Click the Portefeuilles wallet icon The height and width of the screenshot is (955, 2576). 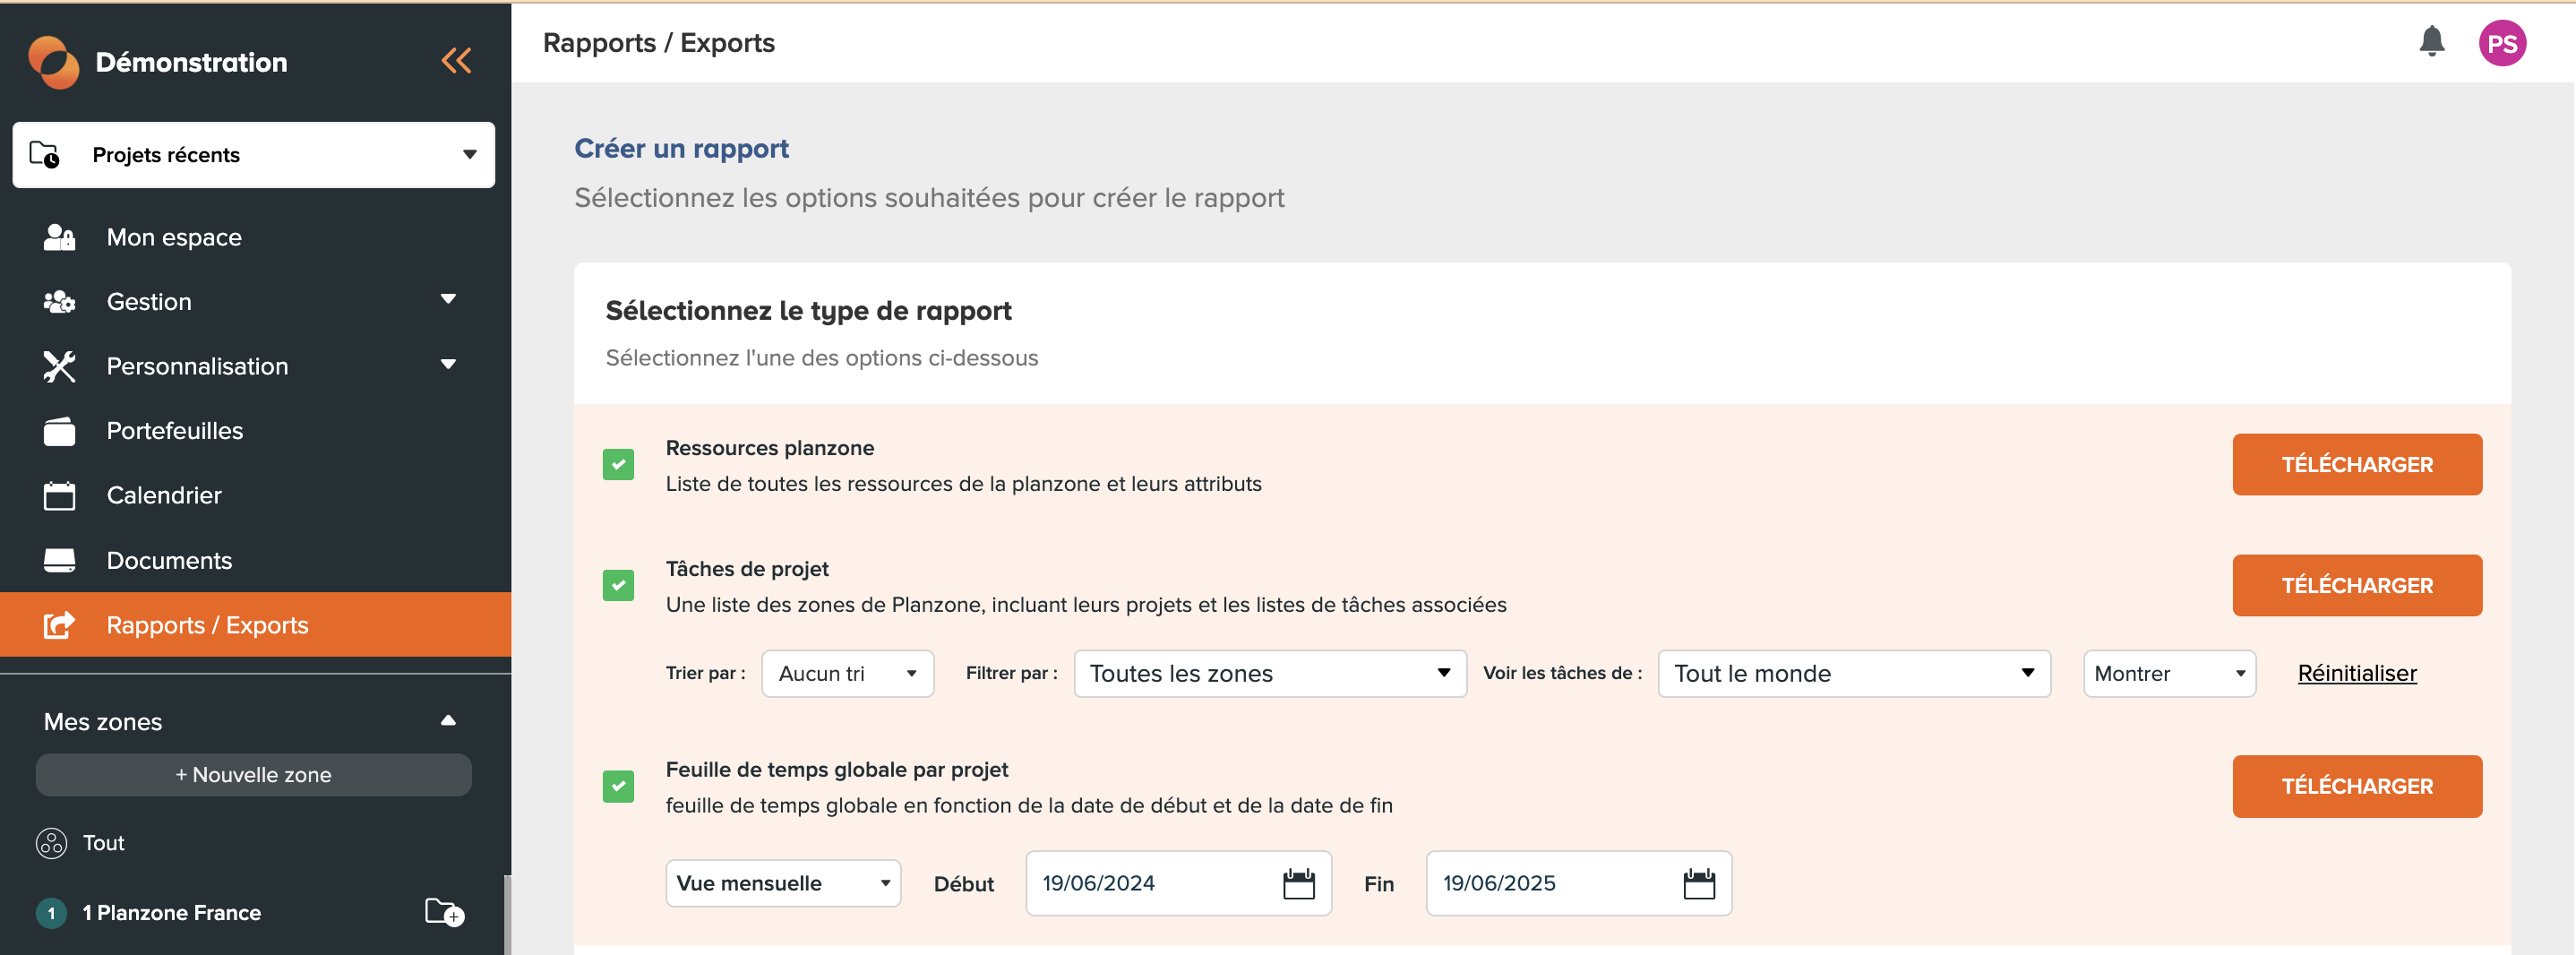coord(59,431)
